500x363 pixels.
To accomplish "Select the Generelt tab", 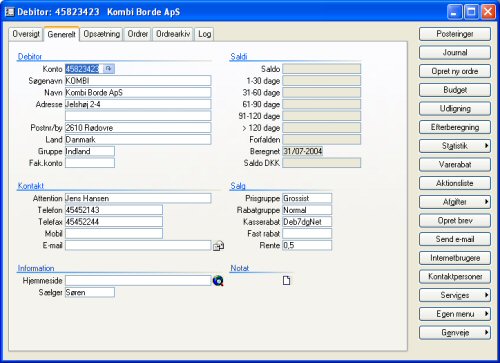I will click(x=61, y=34).
